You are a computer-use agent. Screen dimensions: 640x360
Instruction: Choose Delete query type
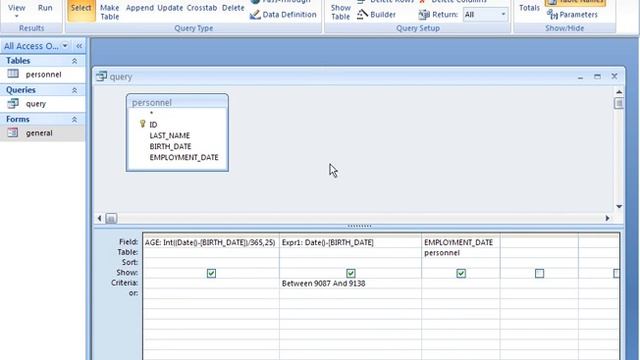(x=233, y=8)
